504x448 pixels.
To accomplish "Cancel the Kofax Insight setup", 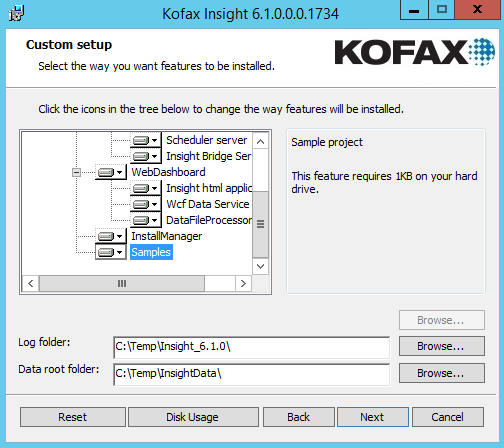I will tap(448, 417).
